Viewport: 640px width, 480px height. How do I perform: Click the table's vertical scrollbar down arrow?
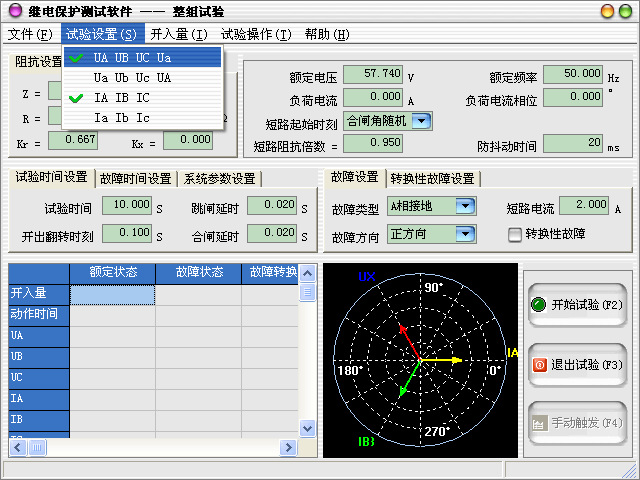pos(308,428)
